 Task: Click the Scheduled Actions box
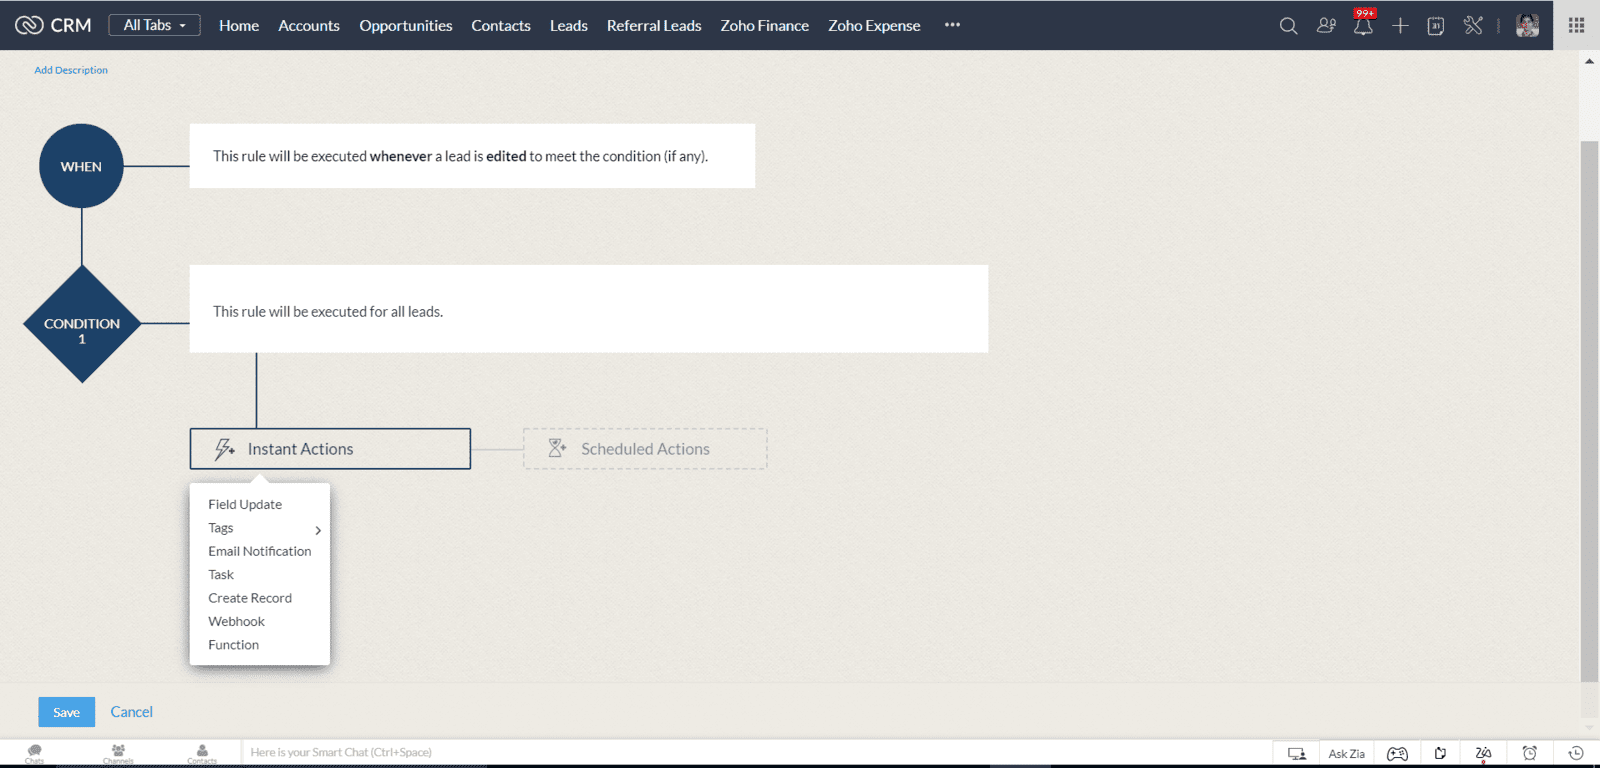(645, 449)
